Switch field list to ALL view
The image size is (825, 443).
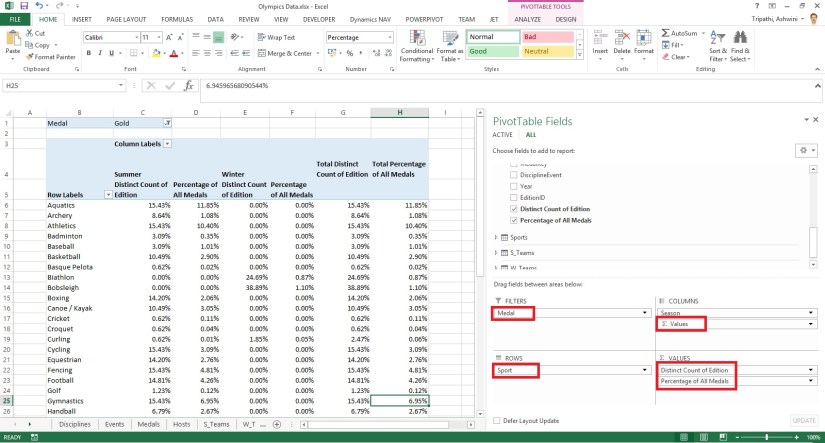(x=531, y=135)
